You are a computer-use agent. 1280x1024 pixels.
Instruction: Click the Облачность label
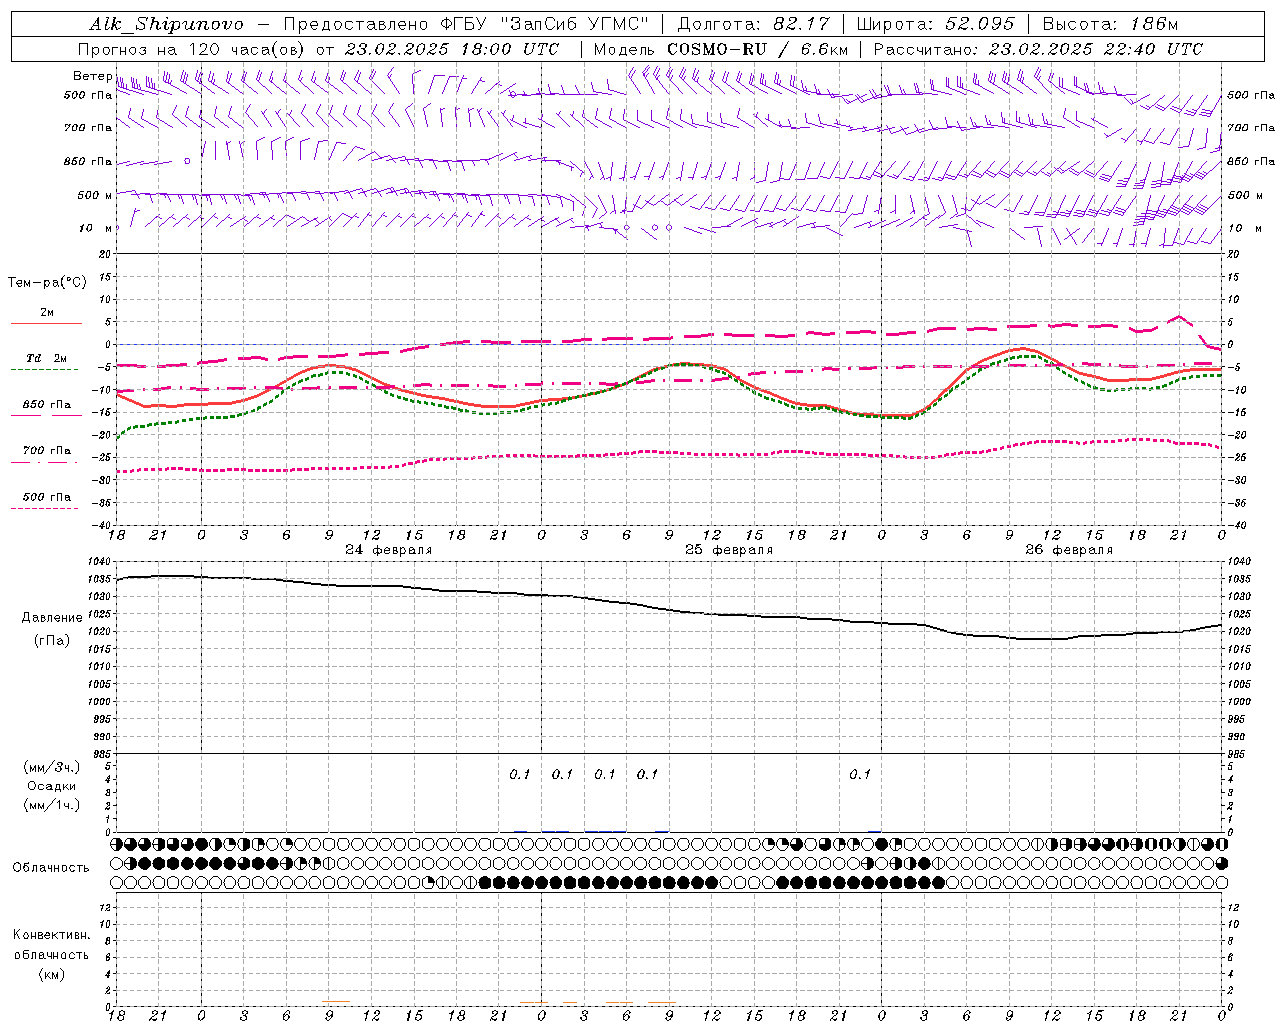pos(51,868)
